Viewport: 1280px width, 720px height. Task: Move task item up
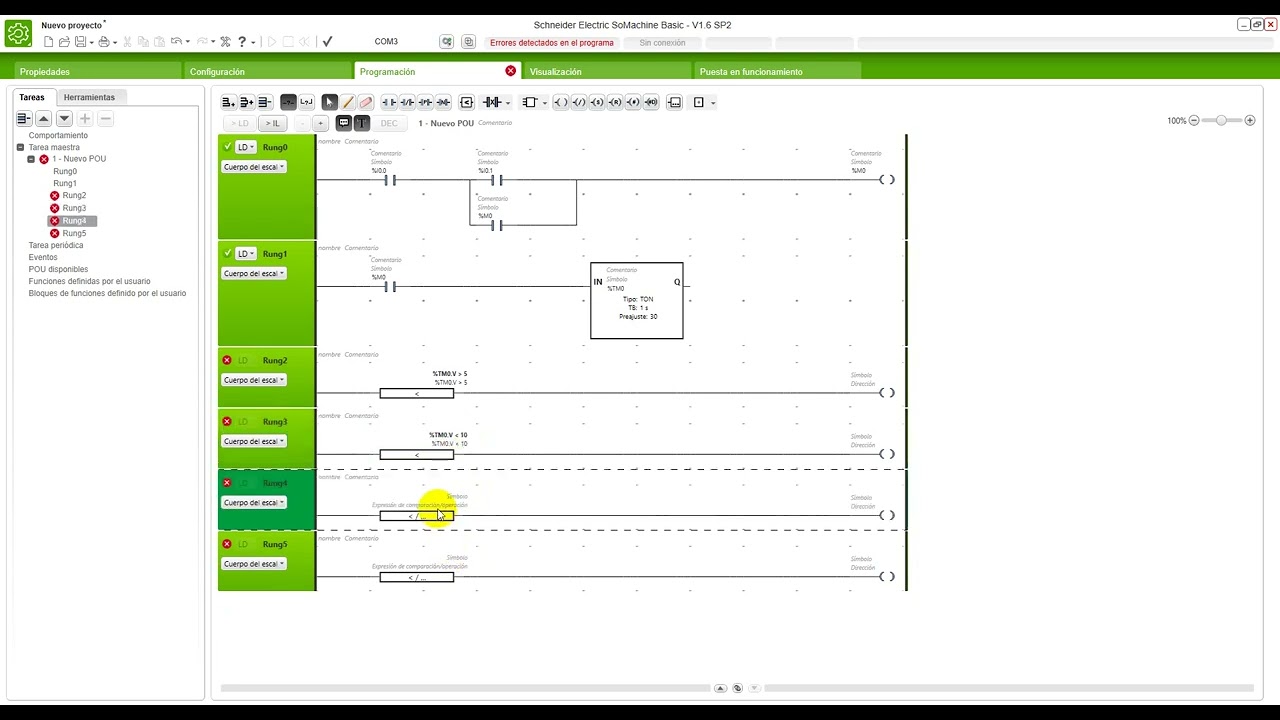pos(44,118)
